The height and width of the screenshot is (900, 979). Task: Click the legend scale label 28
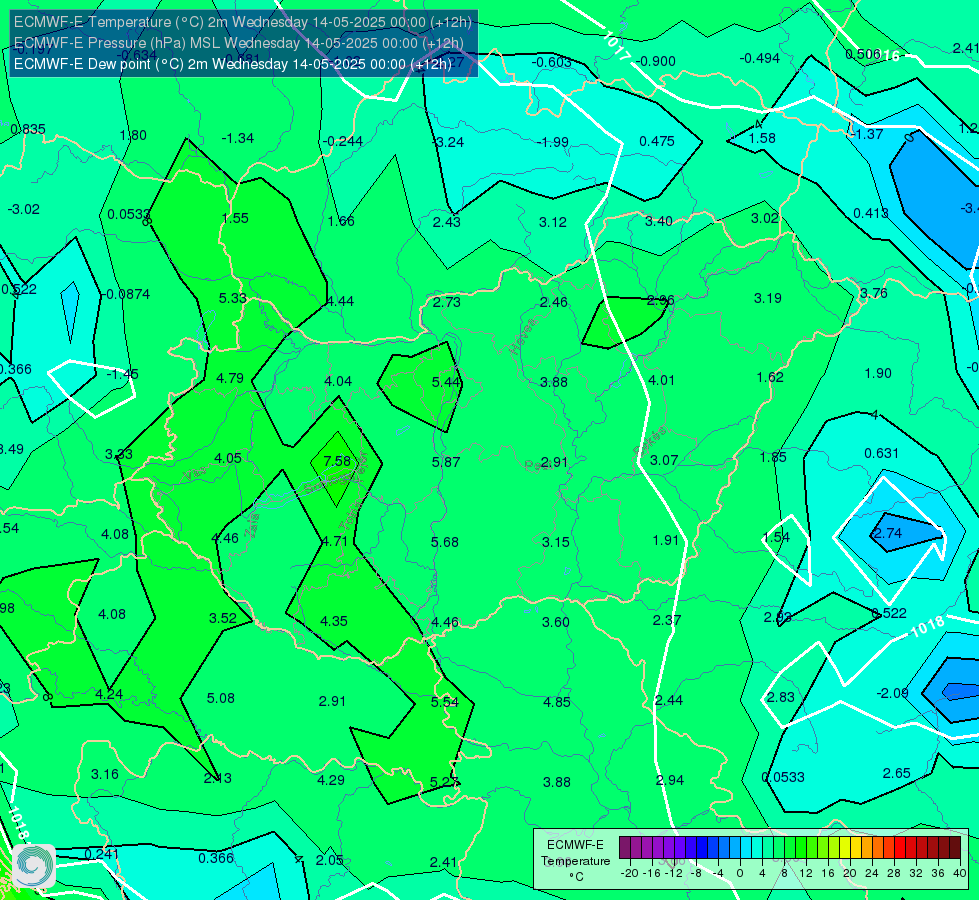(x=893, y=873)
